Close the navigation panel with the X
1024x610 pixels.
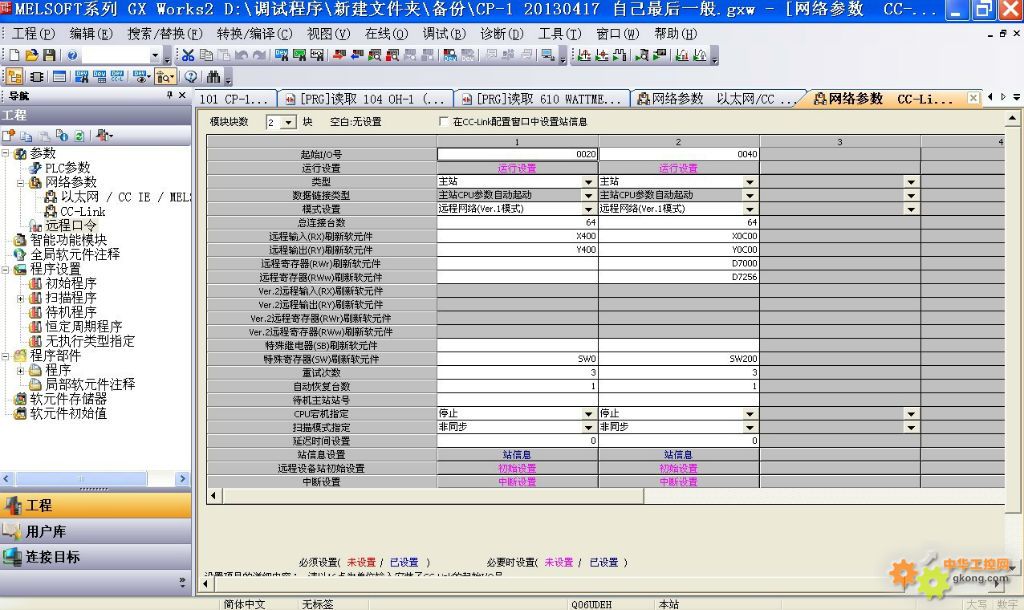(x=183, y=95)
